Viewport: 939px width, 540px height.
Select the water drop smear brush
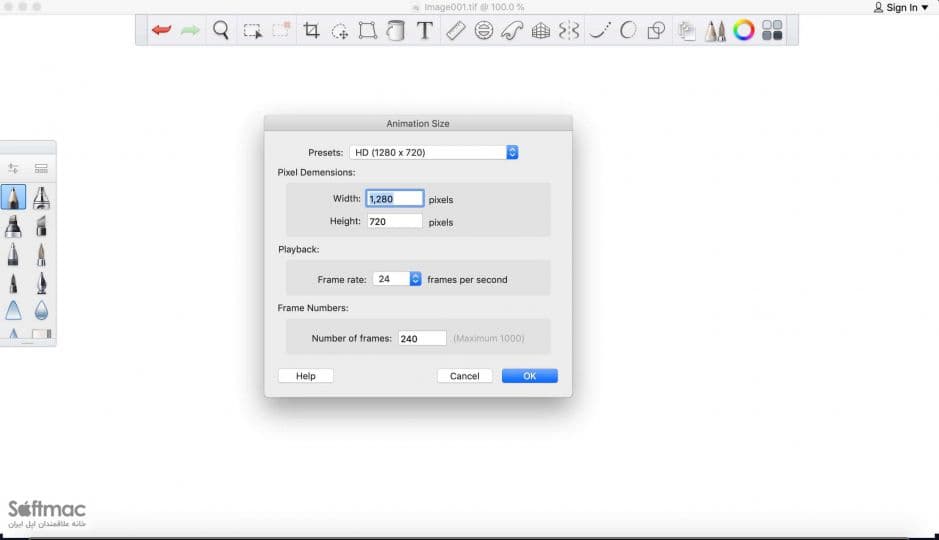click(41, 310)
